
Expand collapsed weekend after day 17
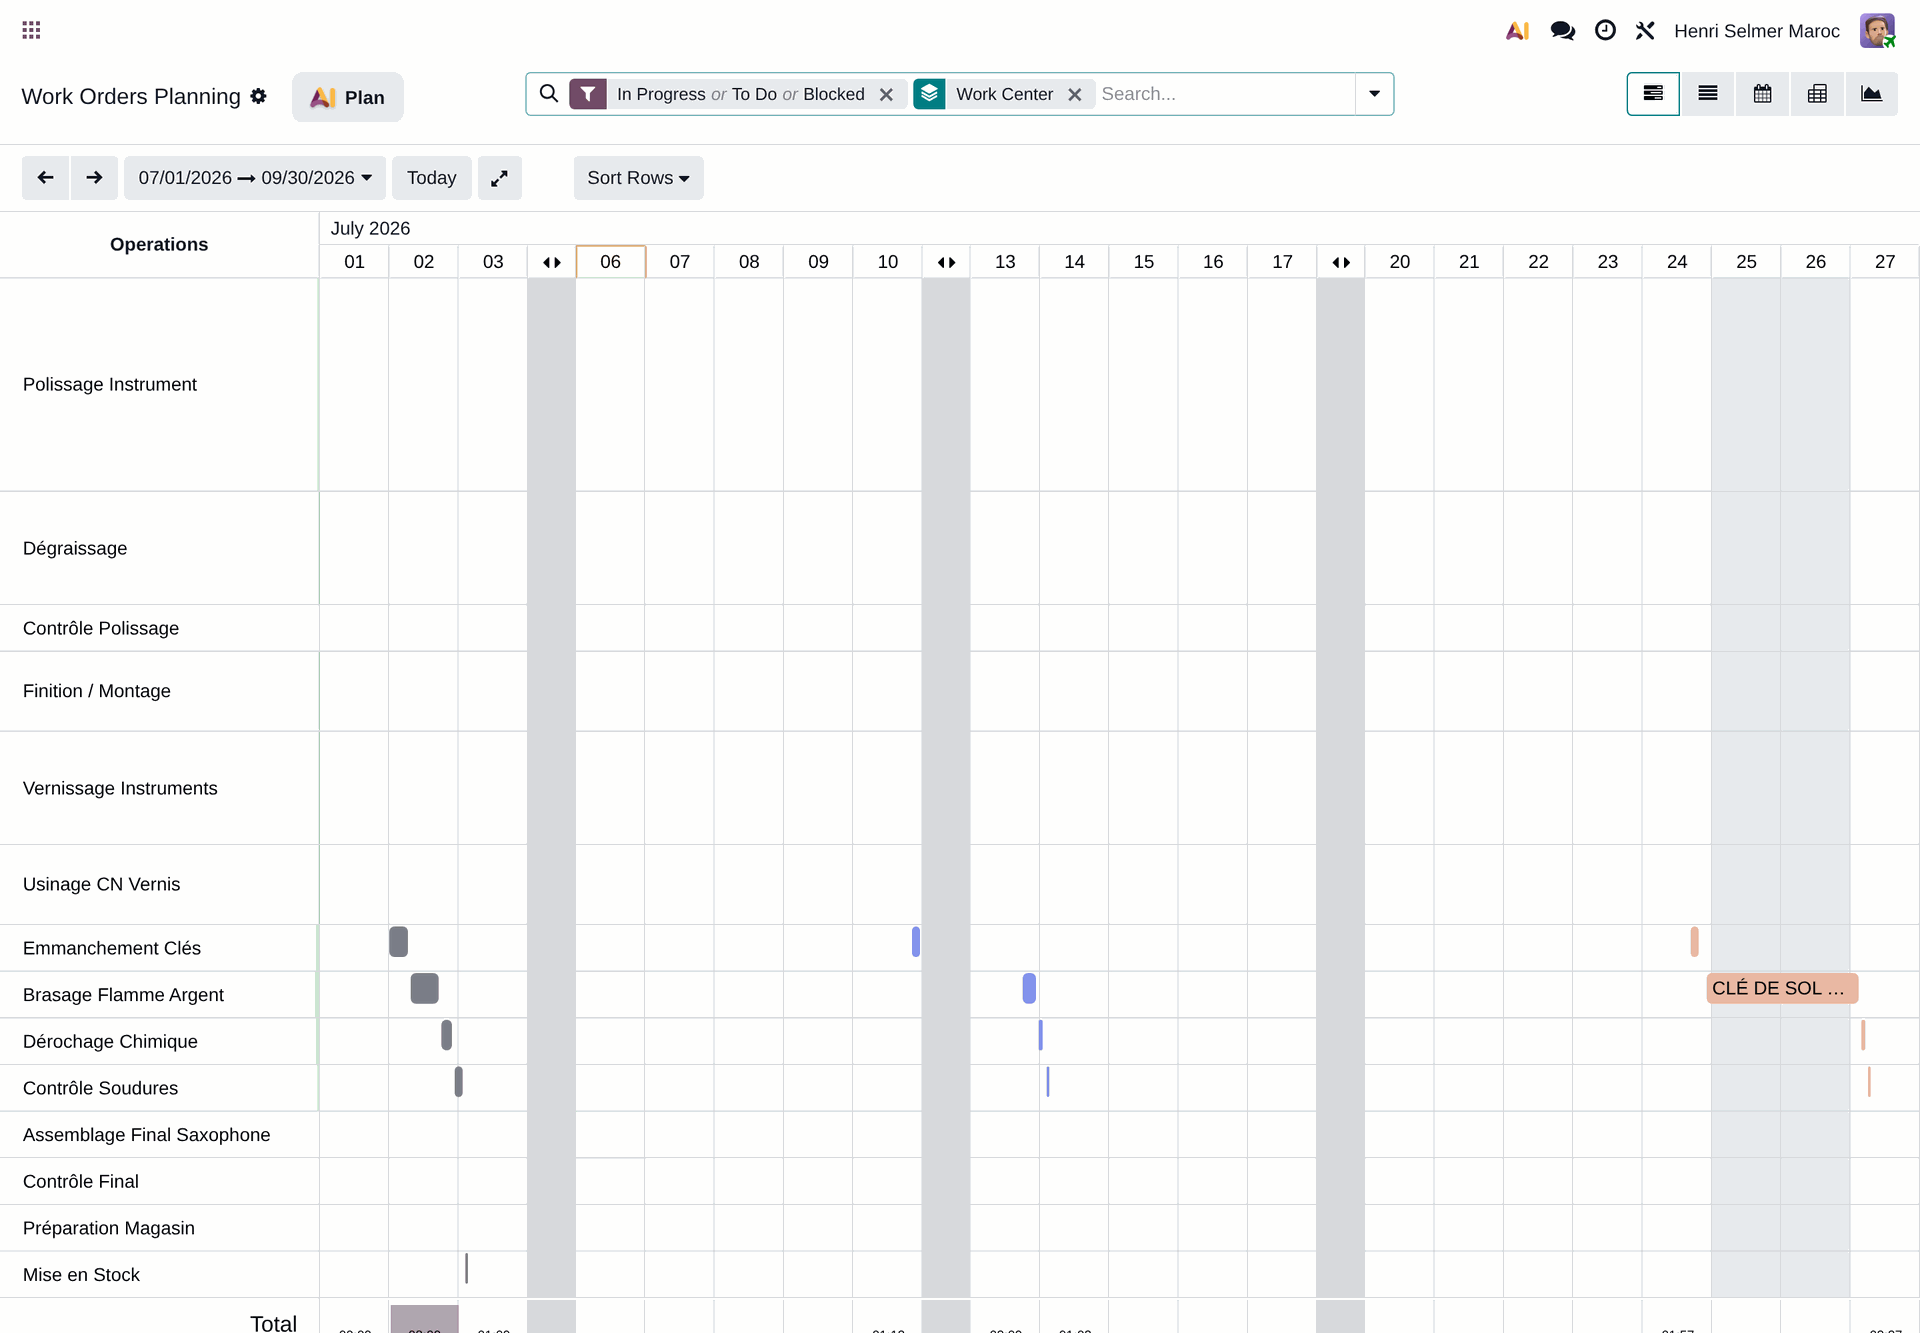coord(1341,262)
